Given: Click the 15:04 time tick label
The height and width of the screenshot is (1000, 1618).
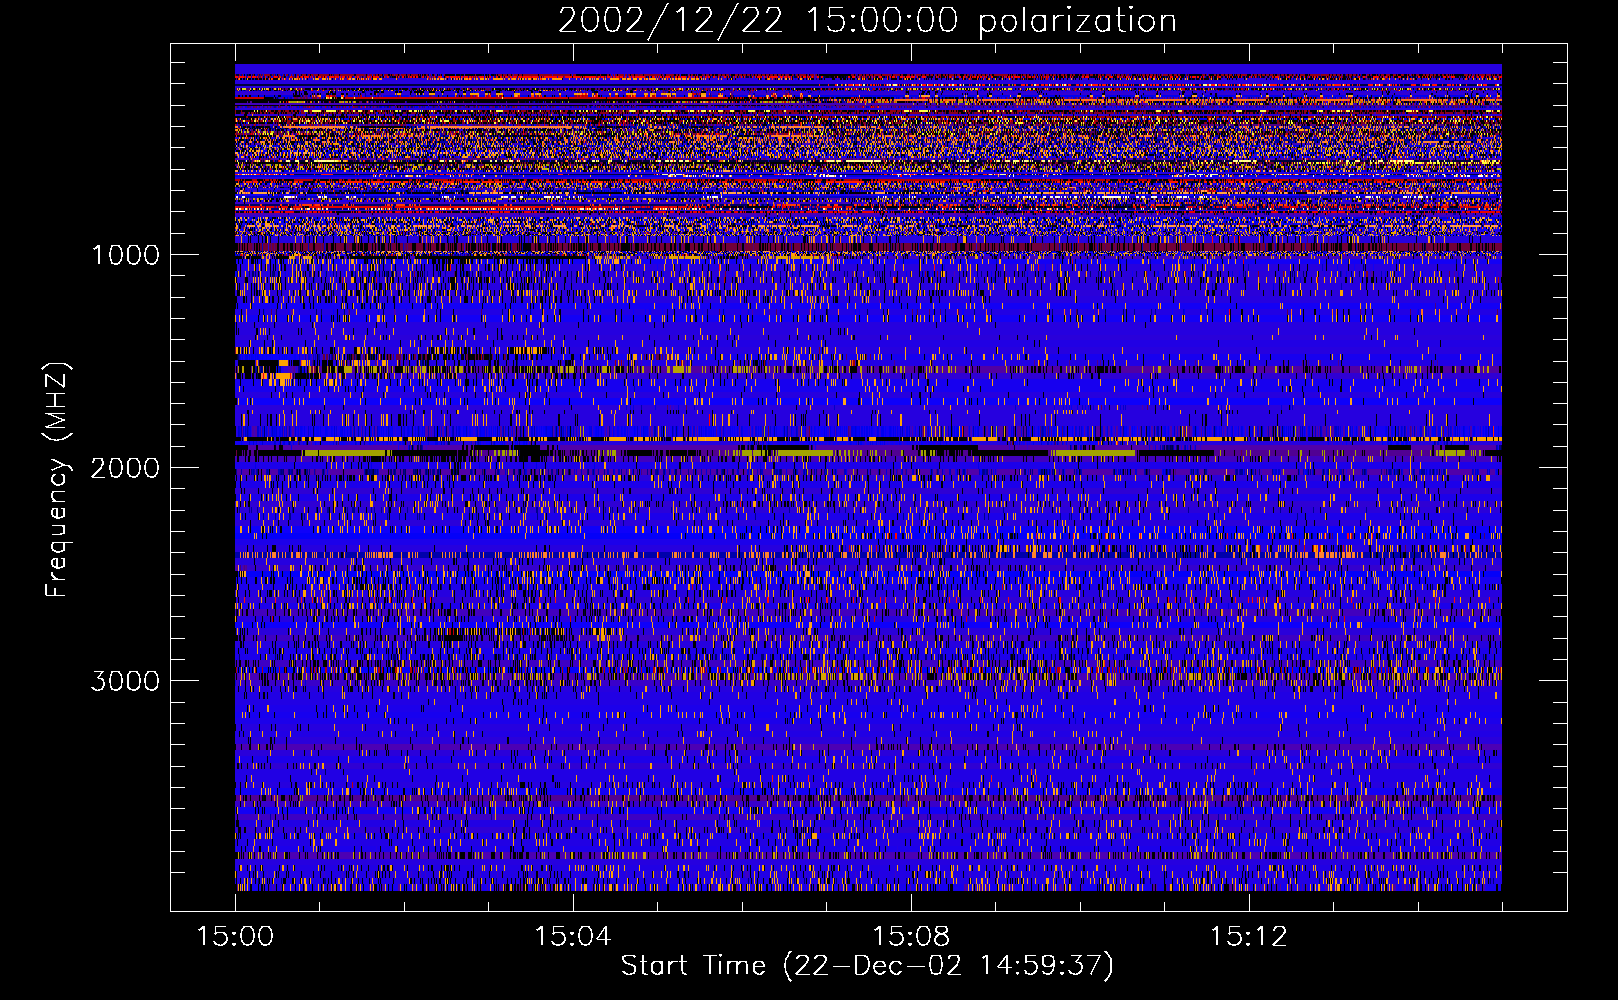Looking at the screenshot, I should coord(573,937).
